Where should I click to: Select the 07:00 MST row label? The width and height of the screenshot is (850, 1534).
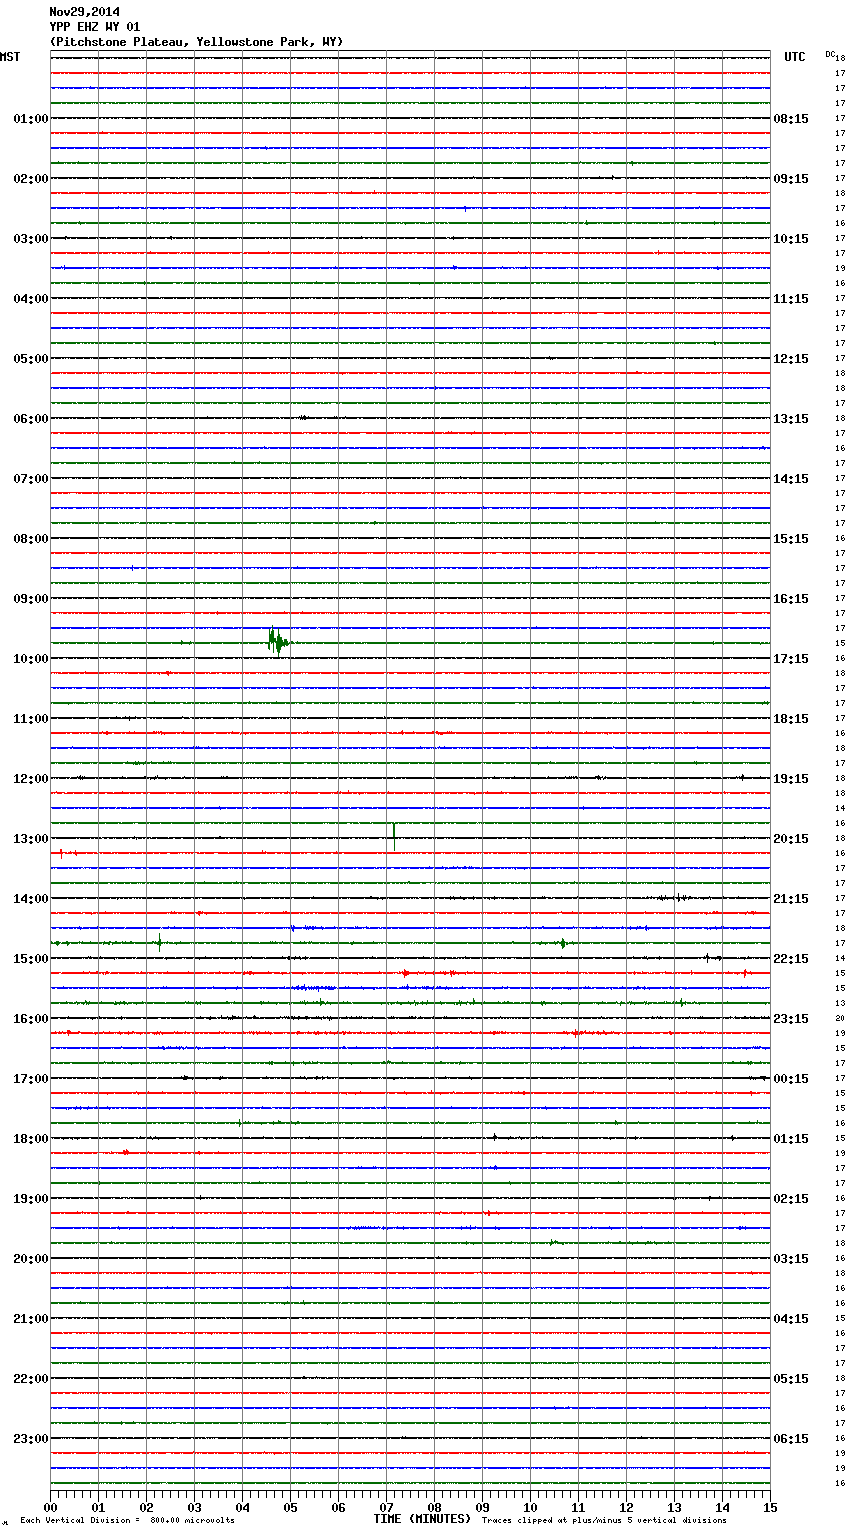(31, 479)
